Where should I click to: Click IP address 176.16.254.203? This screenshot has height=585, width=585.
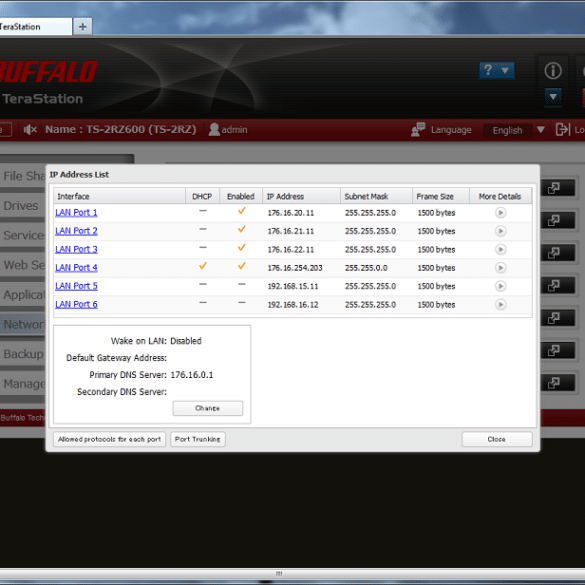tap(295, 268)
